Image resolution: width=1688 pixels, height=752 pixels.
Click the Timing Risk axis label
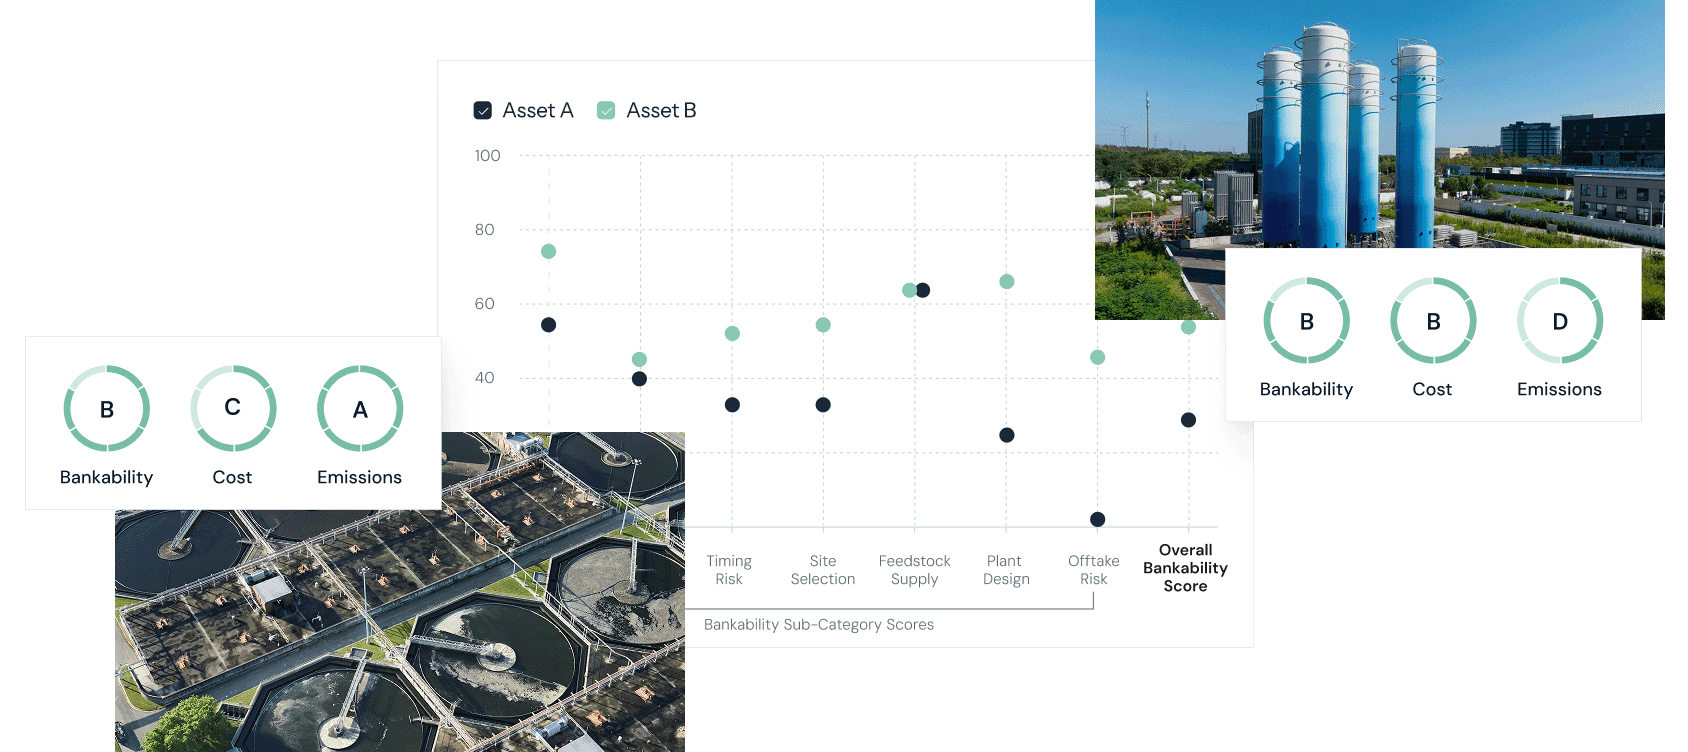(729, 570)
